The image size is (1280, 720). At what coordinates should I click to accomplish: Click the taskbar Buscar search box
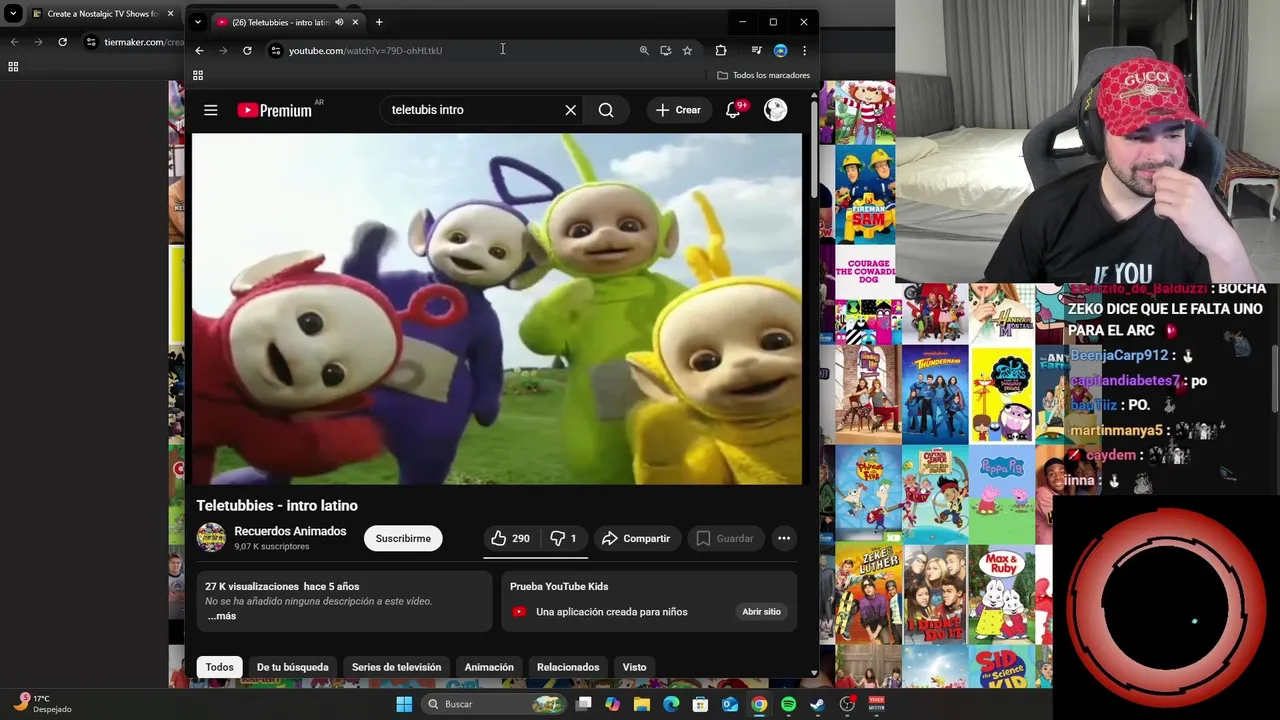(494, 704)
